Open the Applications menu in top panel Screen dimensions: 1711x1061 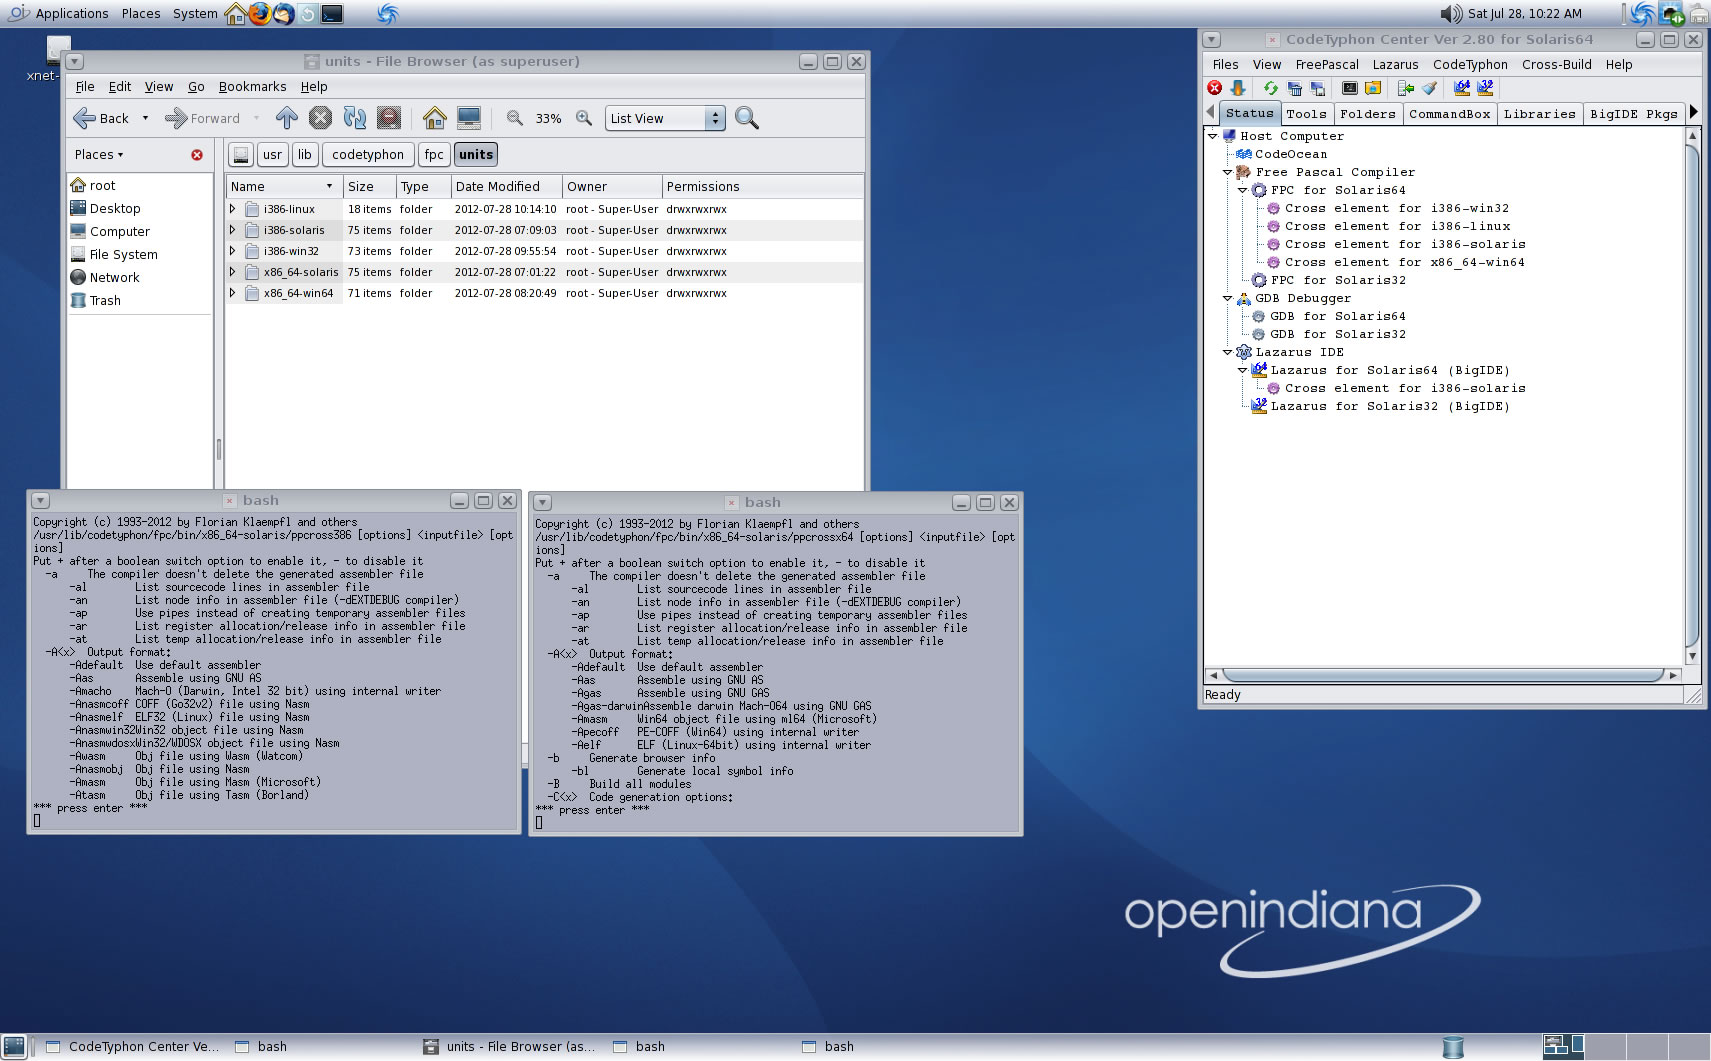(60, 14)
